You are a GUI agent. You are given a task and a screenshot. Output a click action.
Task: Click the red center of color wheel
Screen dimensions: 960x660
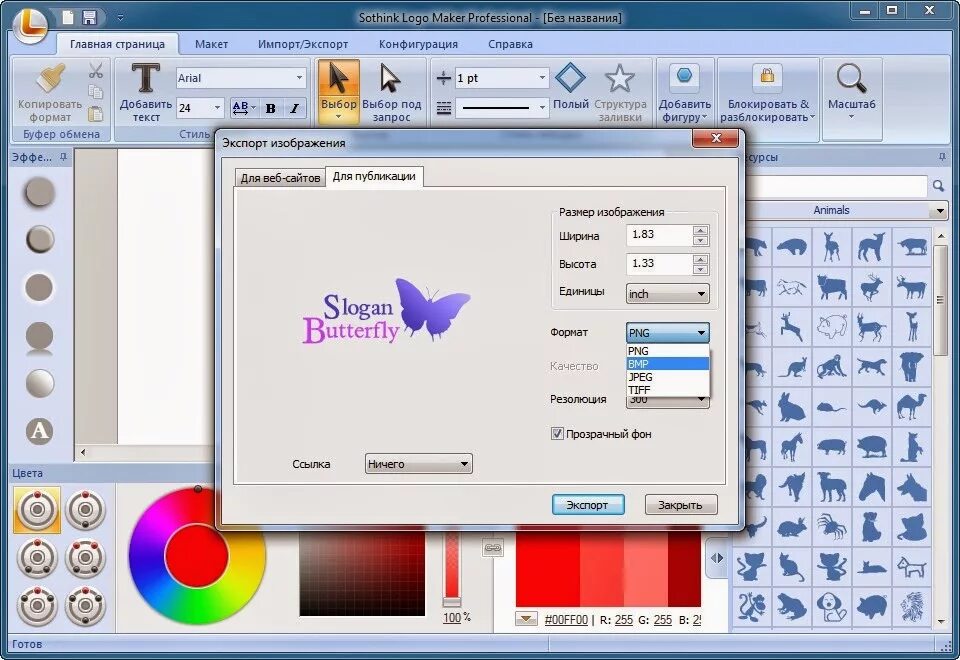tap(197, 556)
